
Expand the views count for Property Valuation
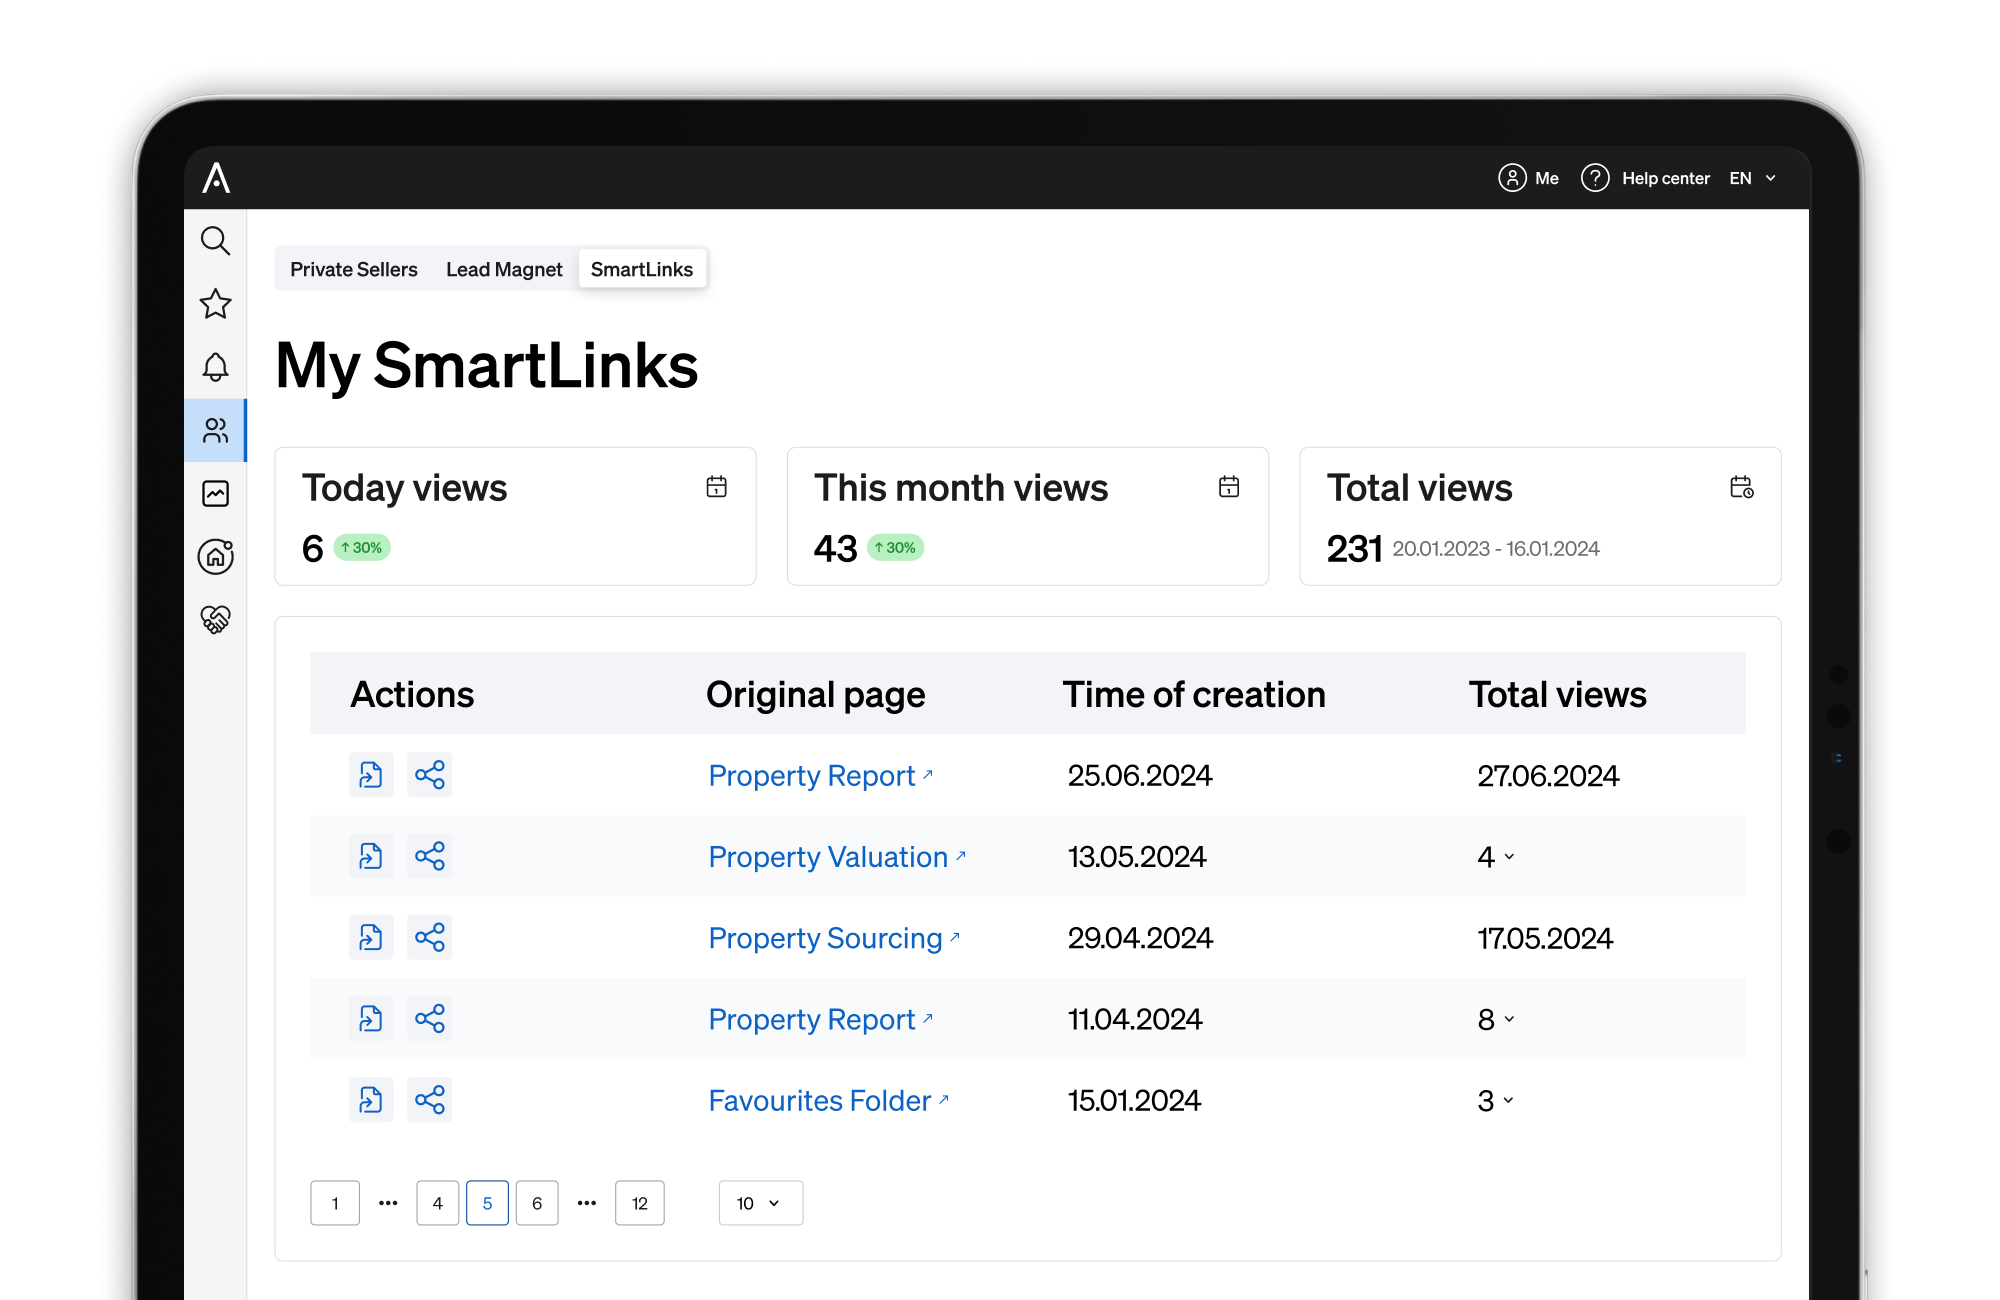pos(1509,858)
